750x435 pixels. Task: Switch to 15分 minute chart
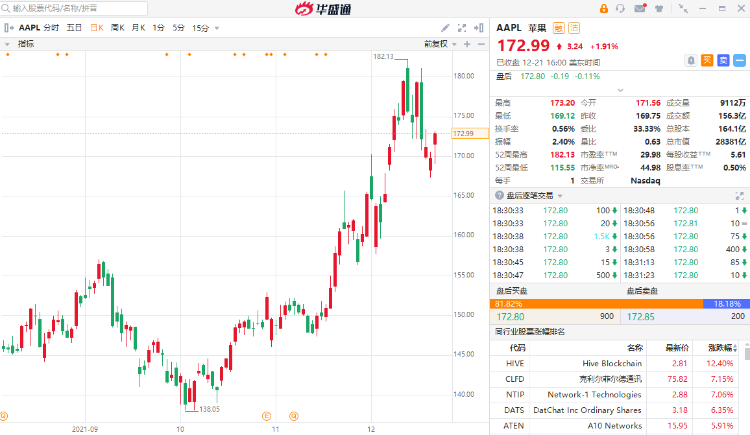200,28
